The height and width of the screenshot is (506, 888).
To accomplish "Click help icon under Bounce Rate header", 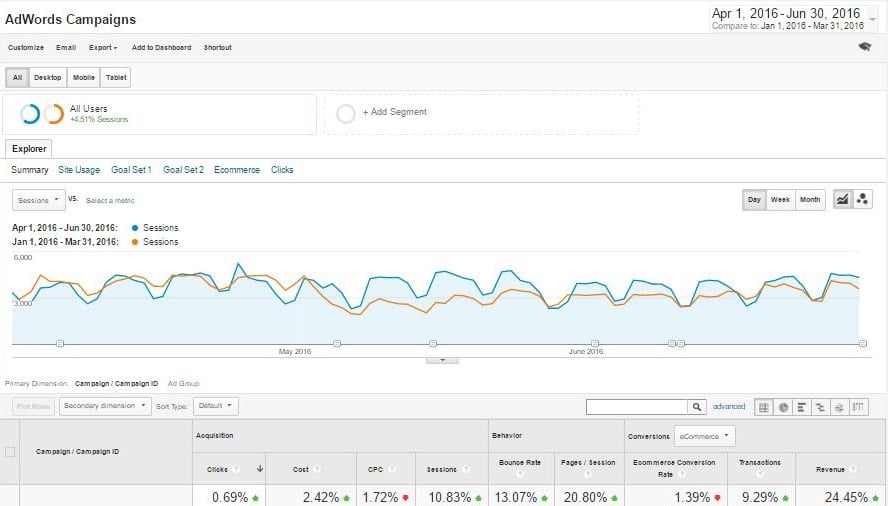I will tap(520, 474).
